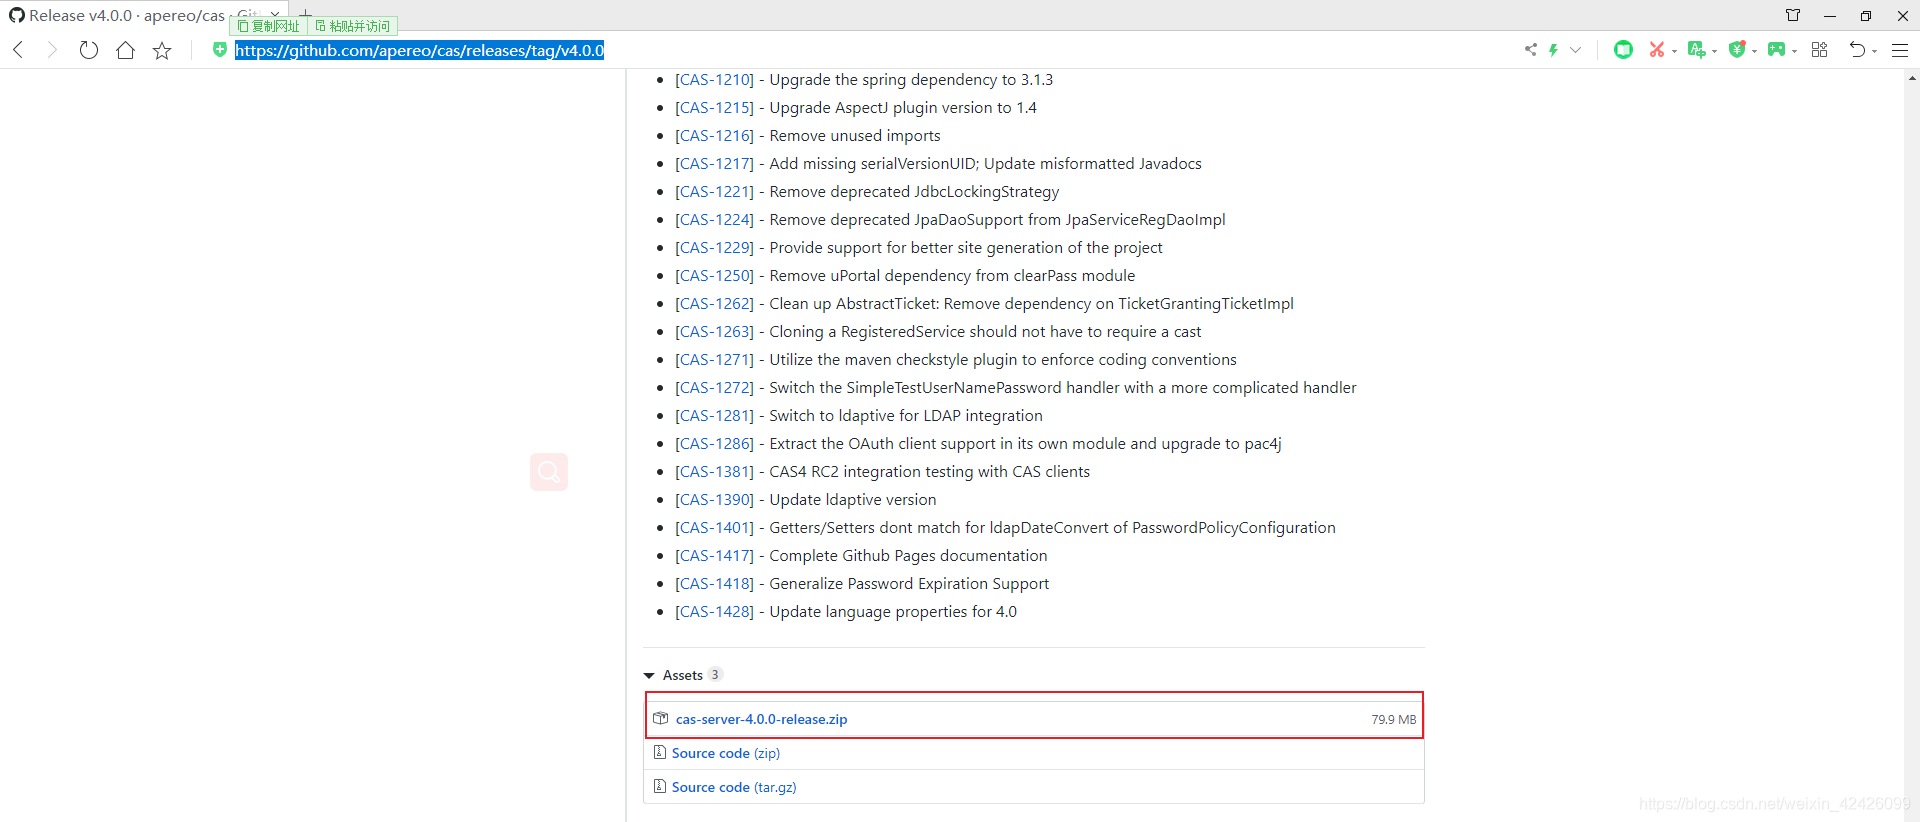
Task: Click the 复制网址 copy URL button
Action: (269, 26)
